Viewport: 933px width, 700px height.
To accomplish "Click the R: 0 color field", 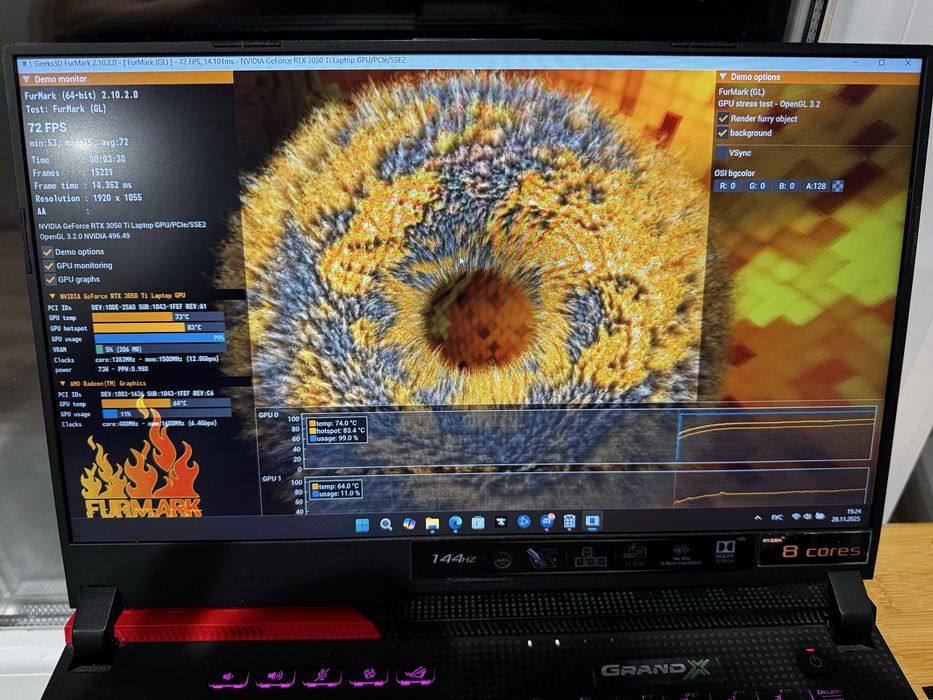I will tap(728, 186).
